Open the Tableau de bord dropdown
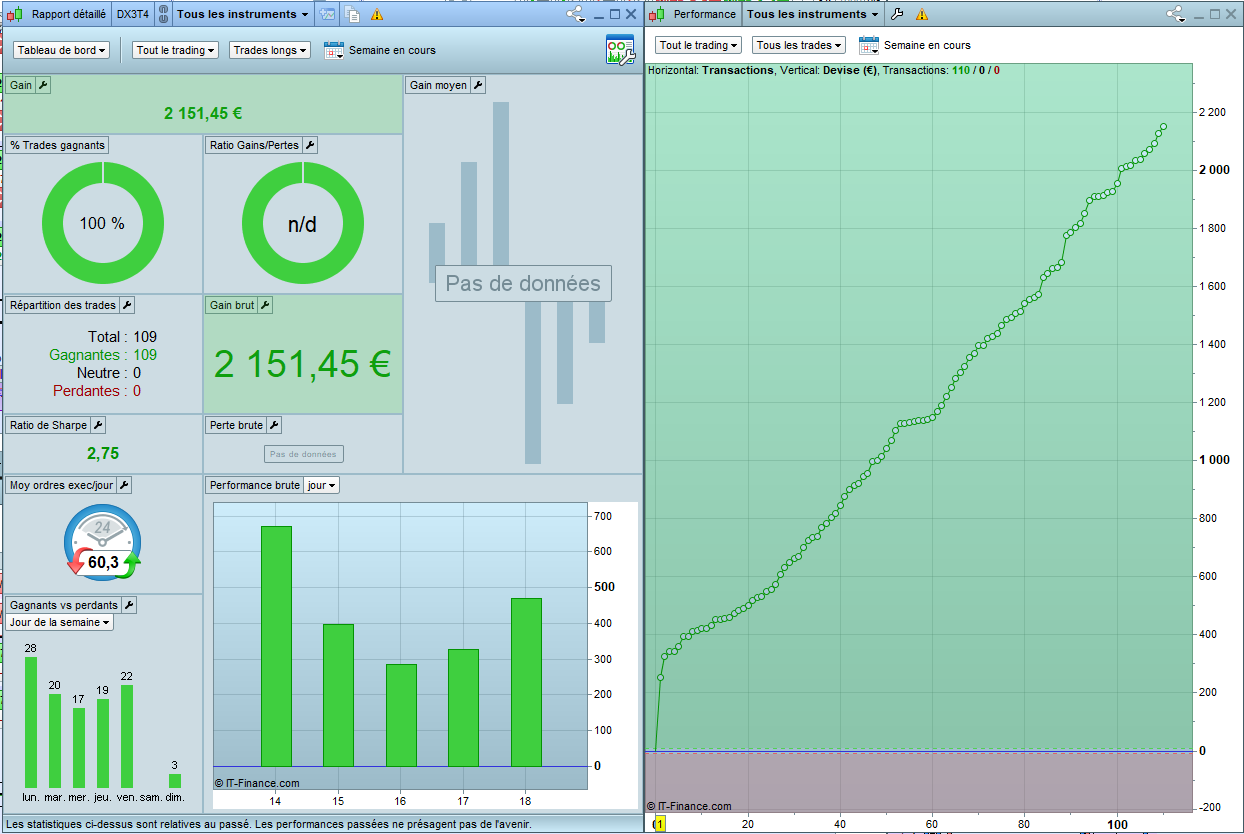Image resolution: width=1244 pixels, height=834 pixels. (61, 50)
